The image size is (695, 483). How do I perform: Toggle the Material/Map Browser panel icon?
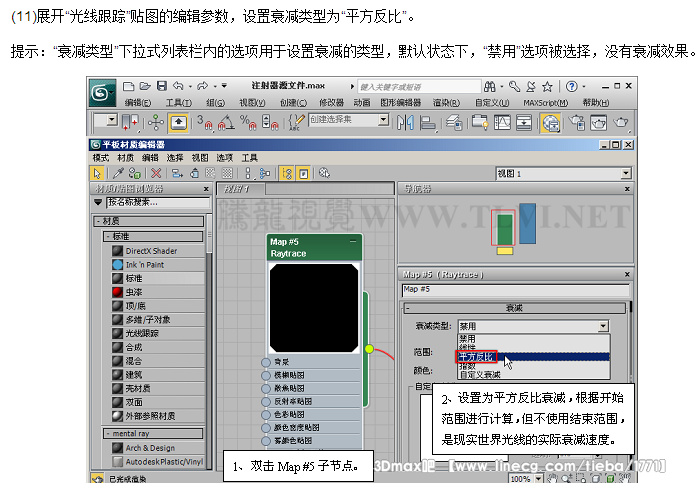[287, 173]
